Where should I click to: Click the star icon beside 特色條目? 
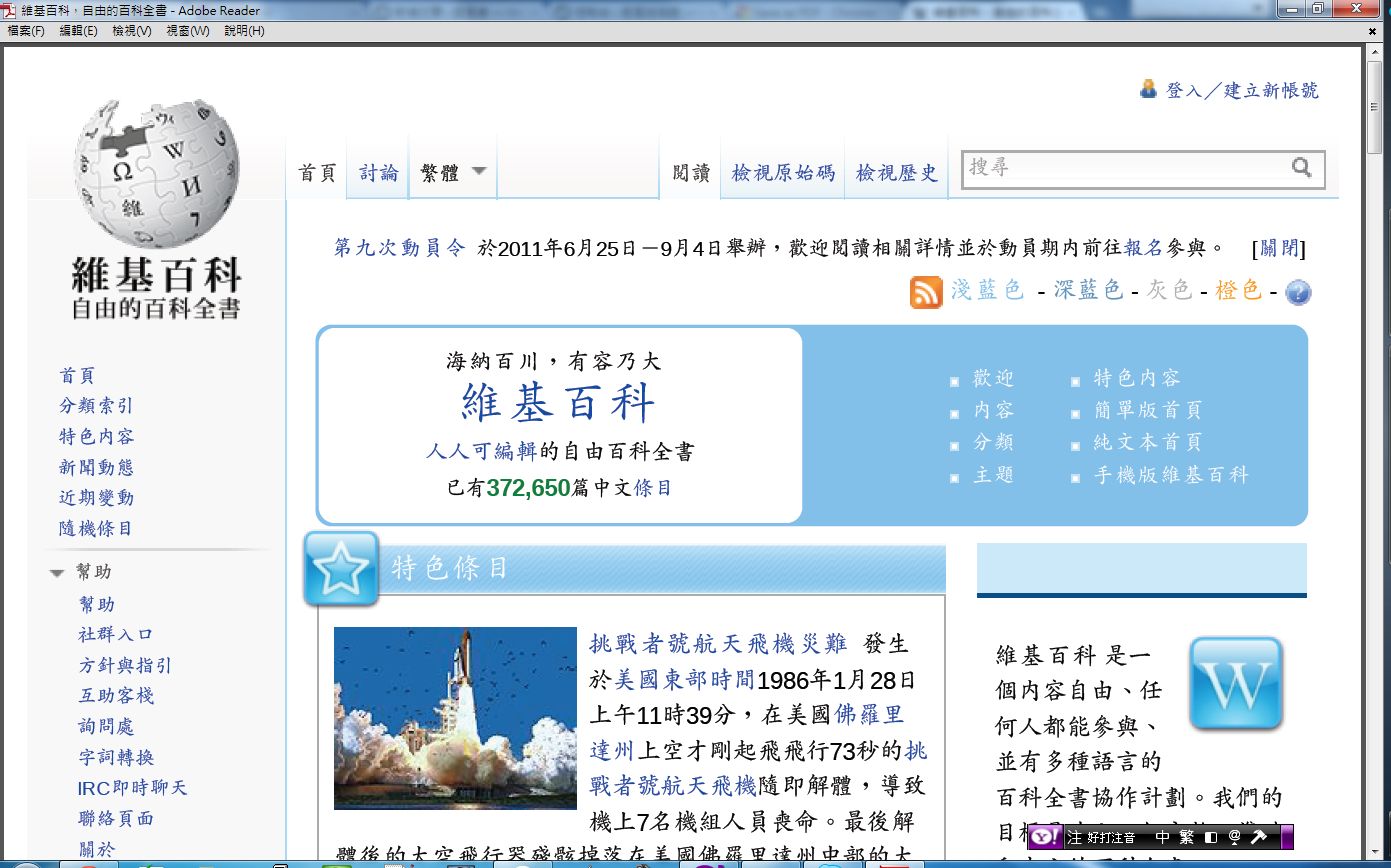pyautogui.click(x=341, y=569)
